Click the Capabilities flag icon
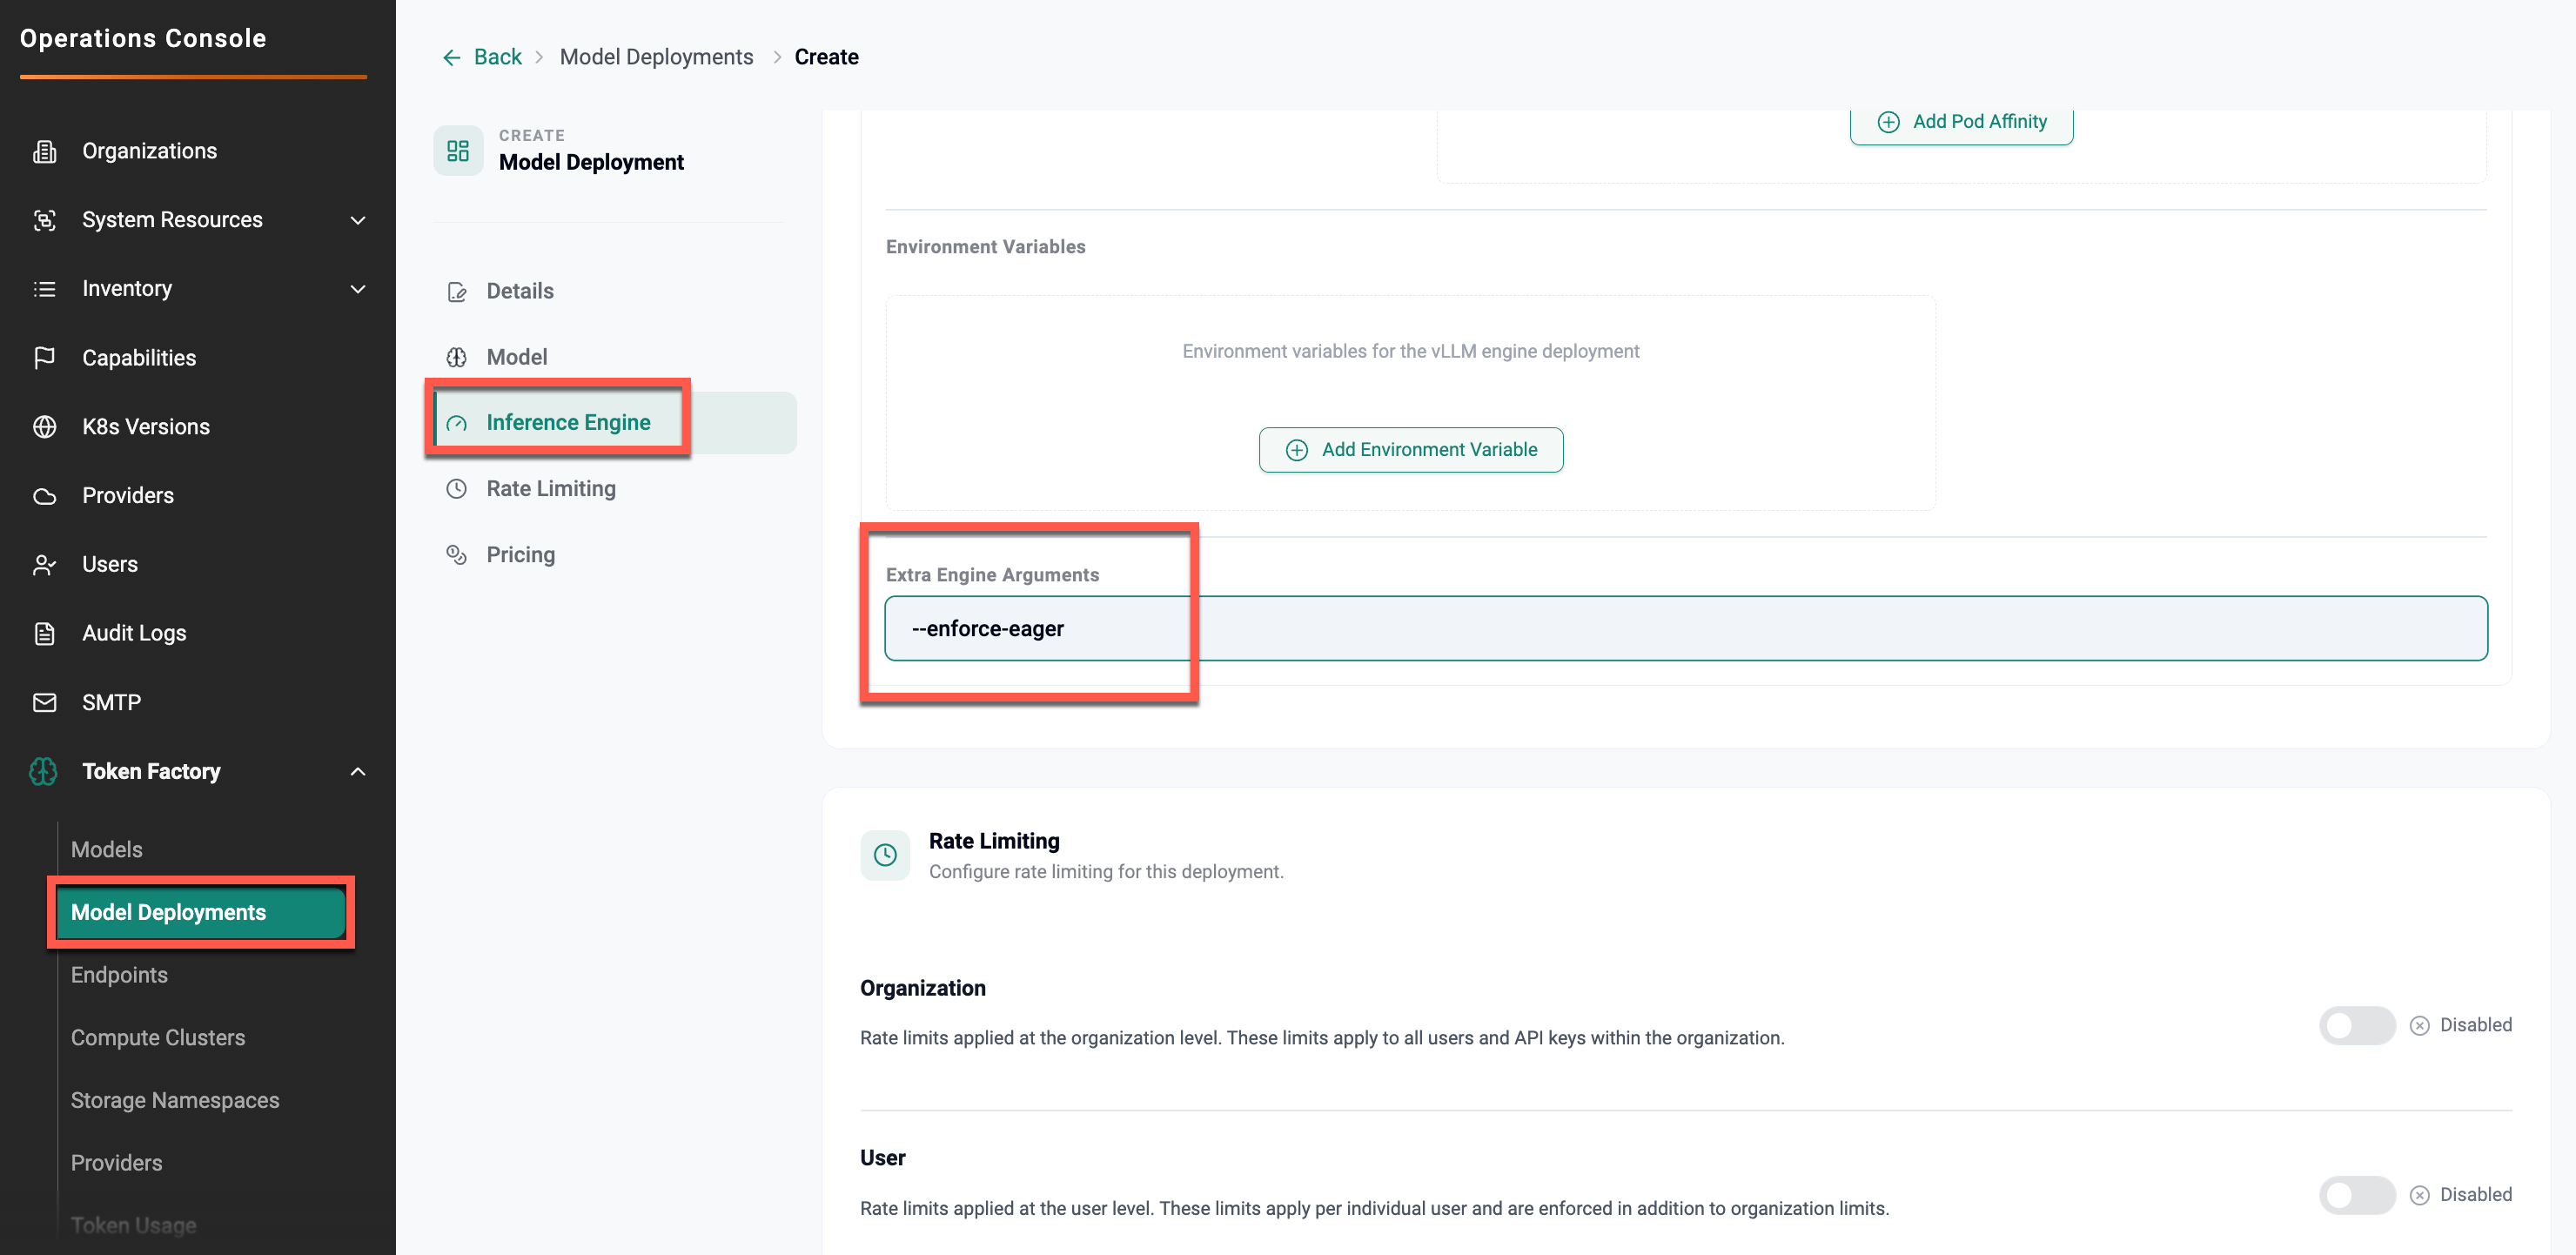 pos(44,358)
